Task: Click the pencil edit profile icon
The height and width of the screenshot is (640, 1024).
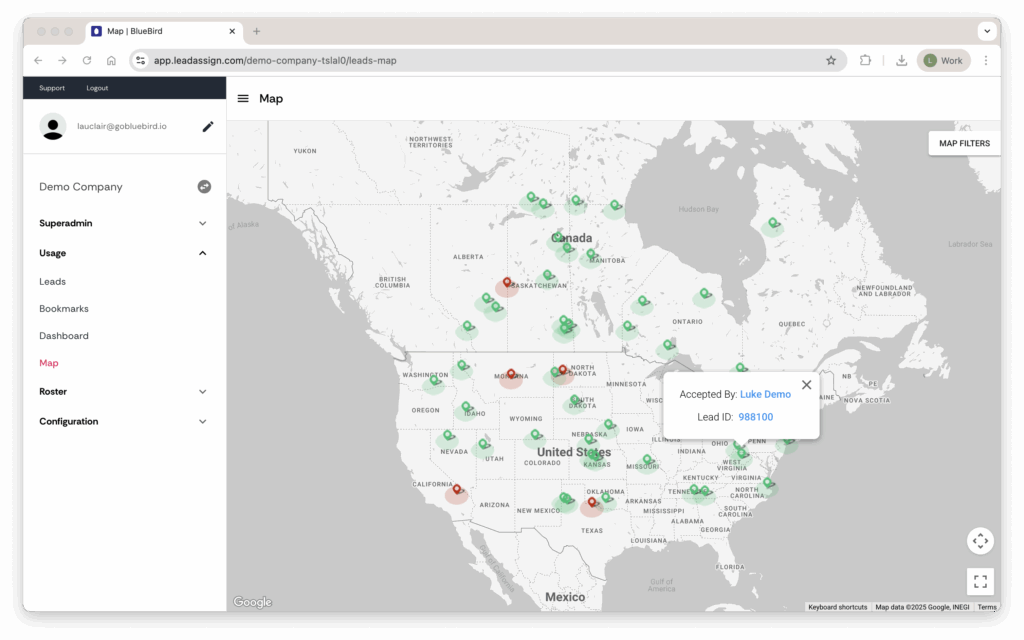Action: [208, 126]
